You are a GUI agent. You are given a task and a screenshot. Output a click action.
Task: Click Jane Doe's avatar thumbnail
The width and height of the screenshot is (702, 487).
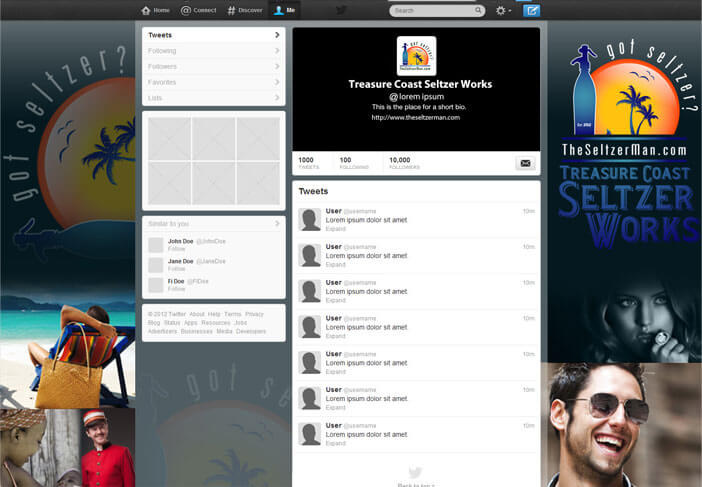click(x=155, y=265)
